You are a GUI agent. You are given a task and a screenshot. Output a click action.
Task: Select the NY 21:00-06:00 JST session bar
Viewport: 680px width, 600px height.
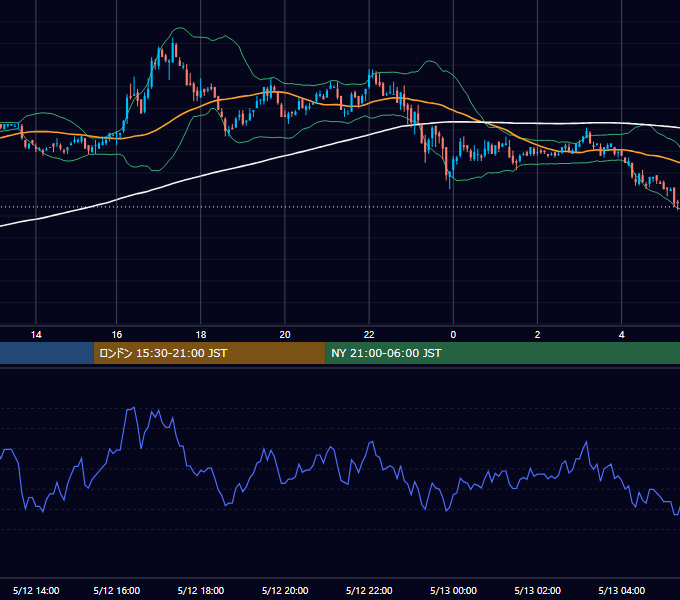(x=503, y=353)
